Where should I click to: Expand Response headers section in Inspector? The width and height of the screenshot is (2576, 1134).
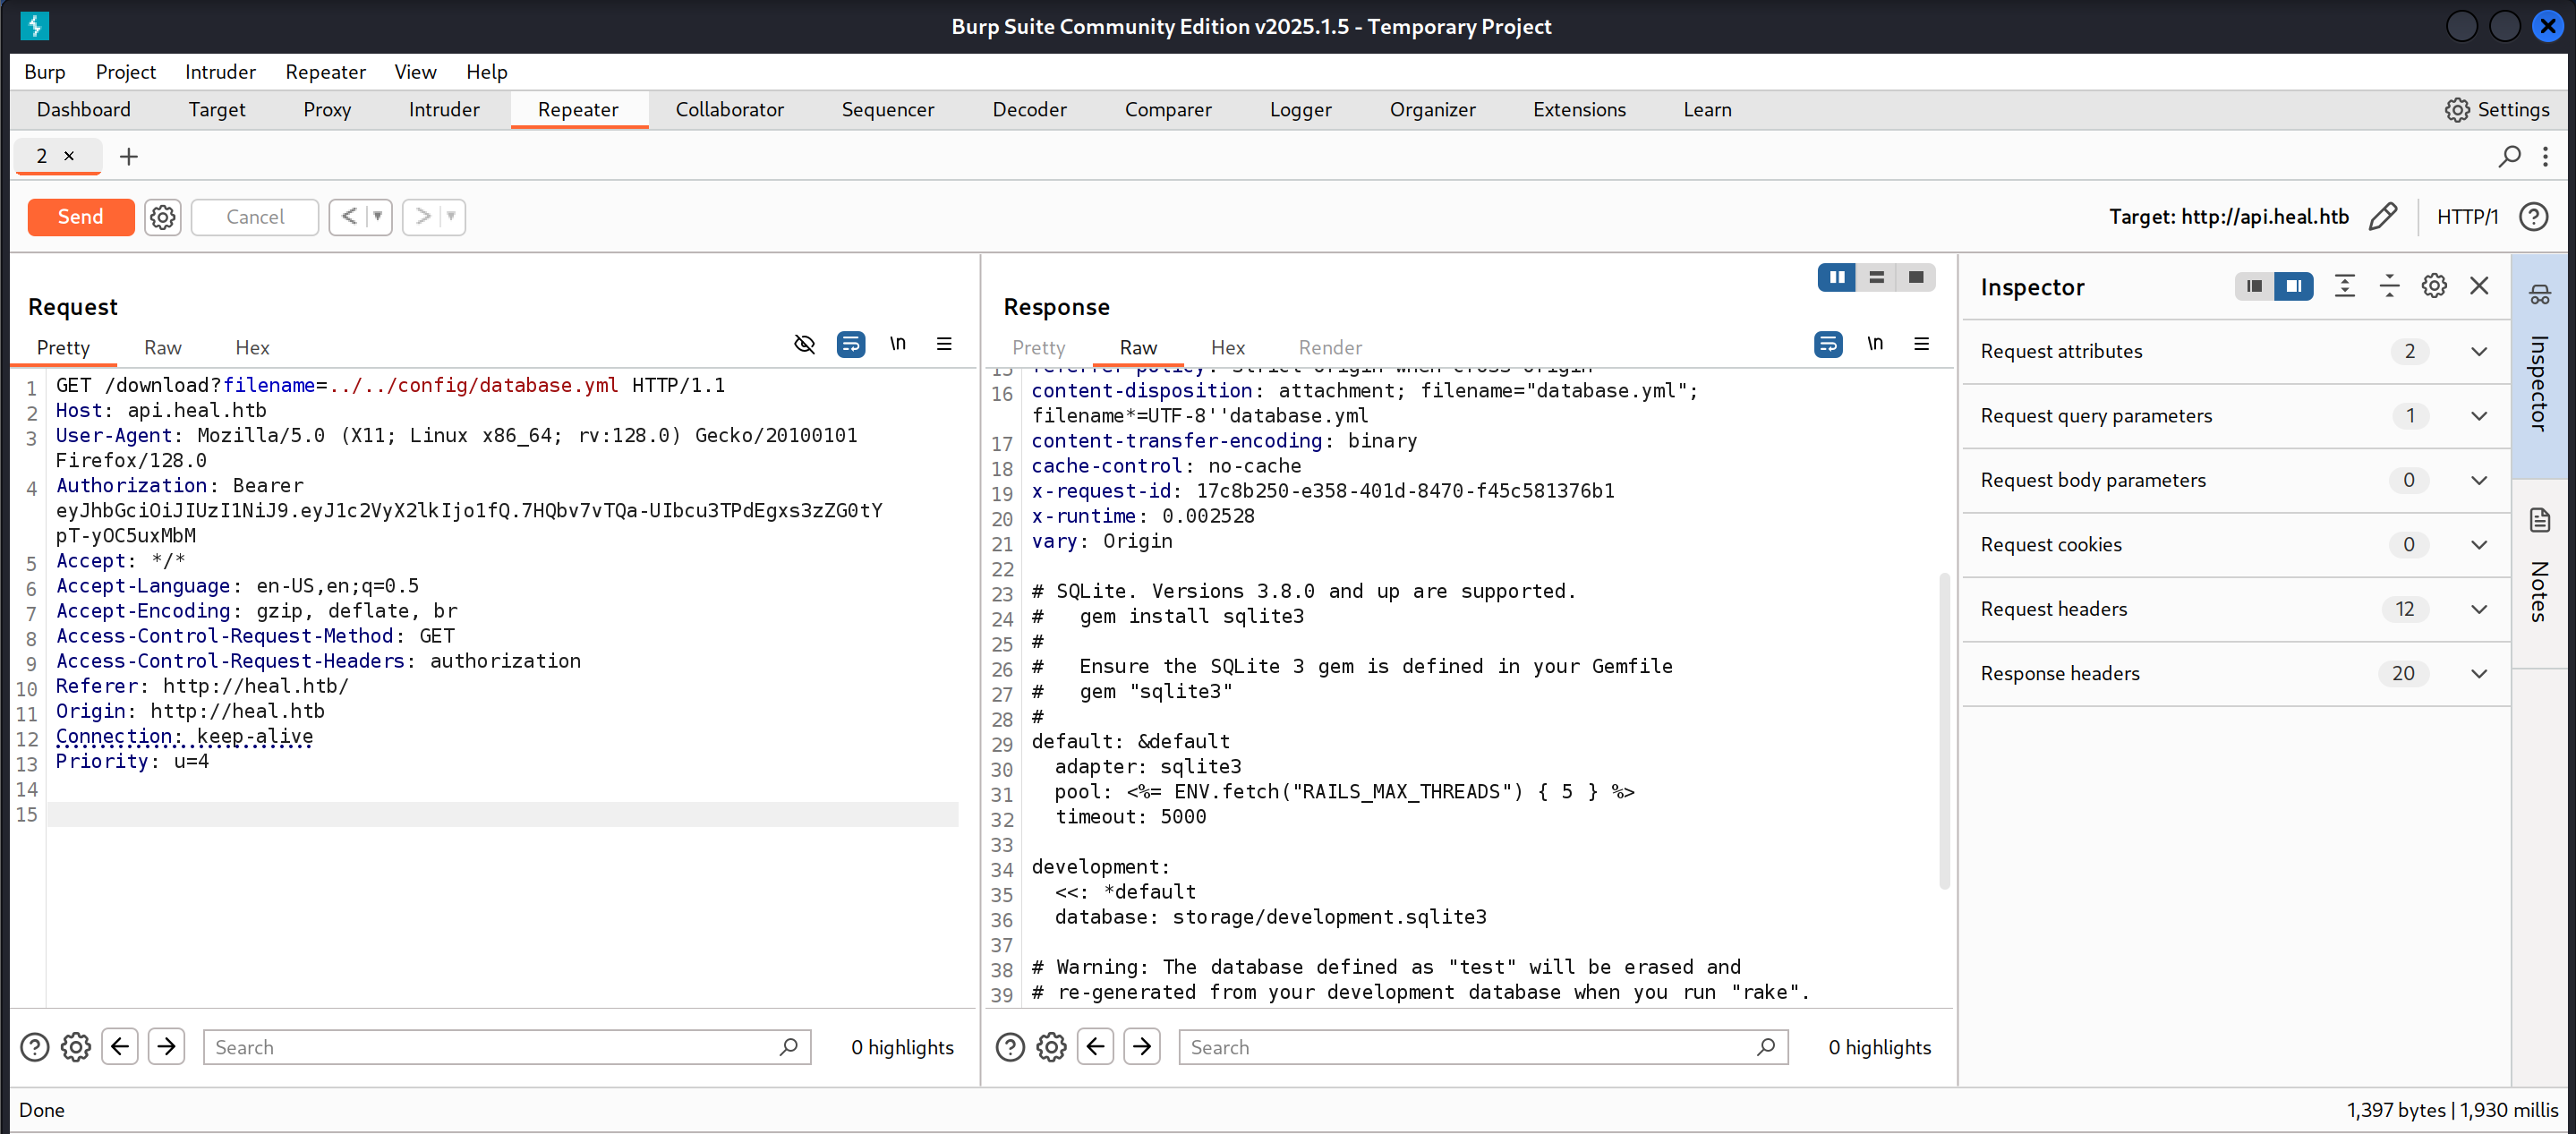(x=2478, y=674)
